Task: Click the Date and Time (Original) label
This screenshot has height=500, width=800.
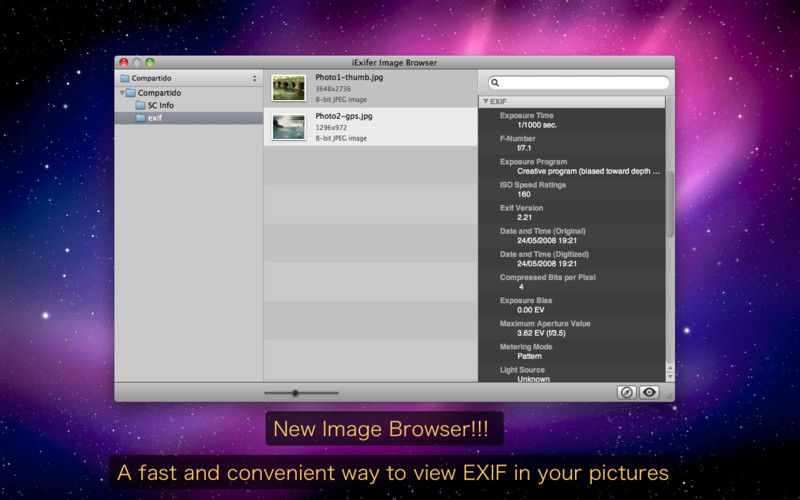Action: (x=543, y=231)
